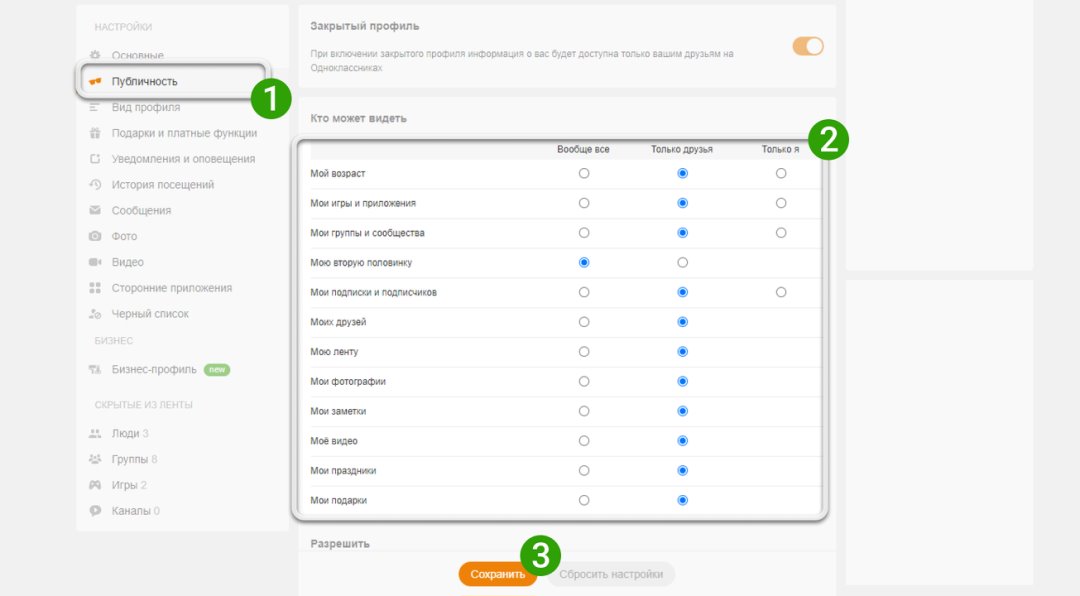The image size is (1080, 596).
Task: Set Мою вторую половинку to Только друзья
Action: coord(682,263)
